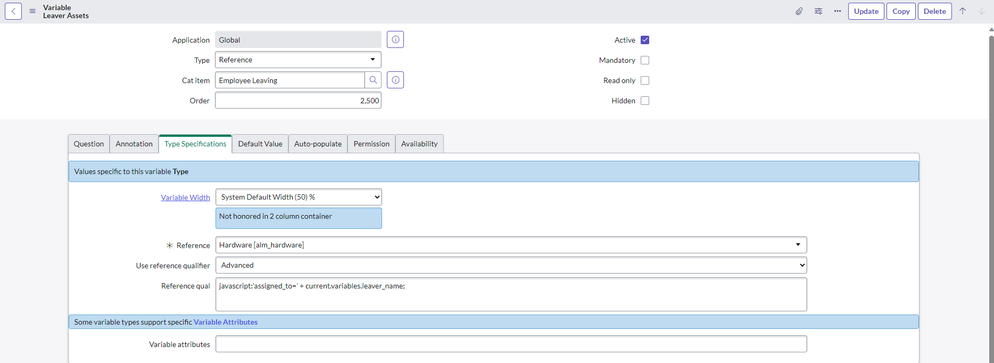Open the Type dropdown showing Reference
The width and height of the screenshot is (994, 363).
tap(299, 60)
